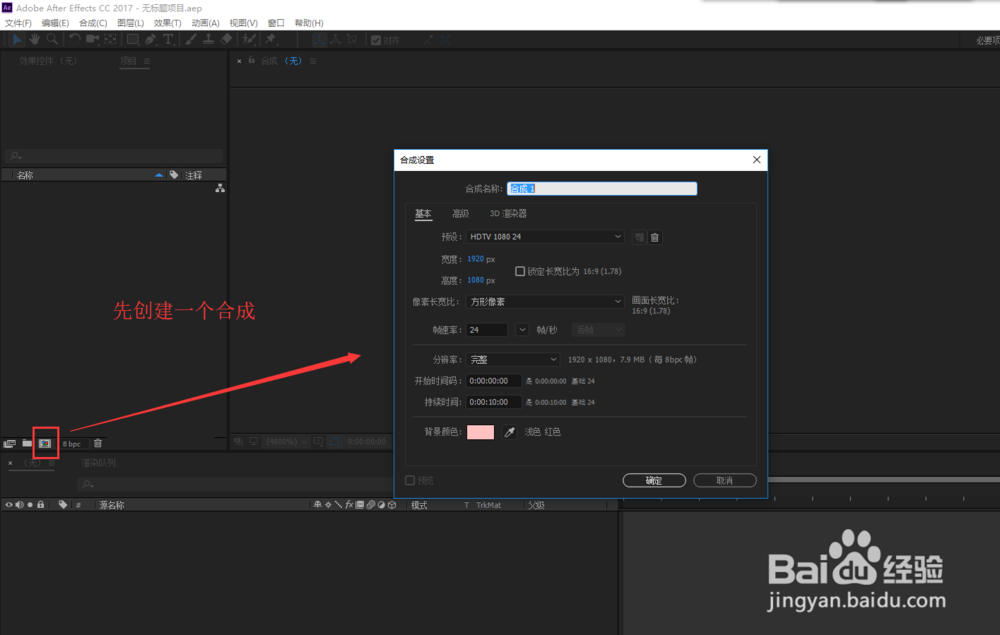Select the Hand tool
This screenshot has width=1000, height=635.
click(x=34, y=40)
